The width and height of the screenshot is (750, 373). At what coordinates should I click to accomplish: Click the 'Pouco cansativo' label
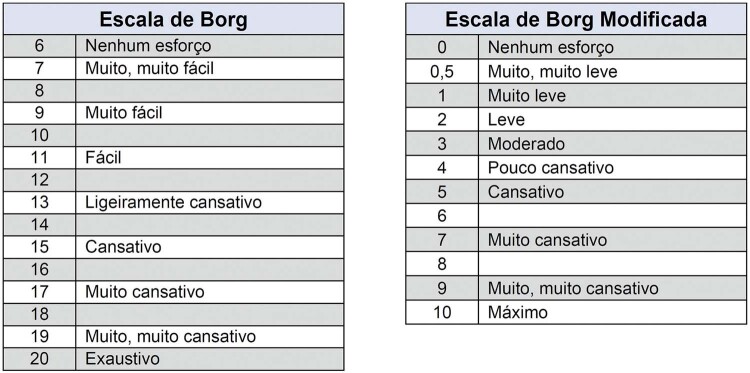pos(551,168)
